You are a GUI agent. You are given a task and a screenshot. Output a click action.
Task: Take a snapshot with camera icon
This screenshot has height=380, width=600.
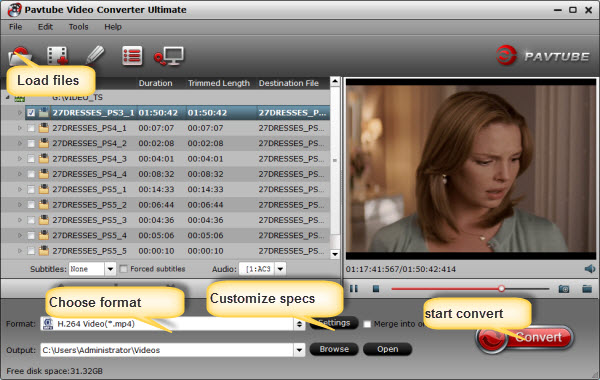(x=564, y=289)
